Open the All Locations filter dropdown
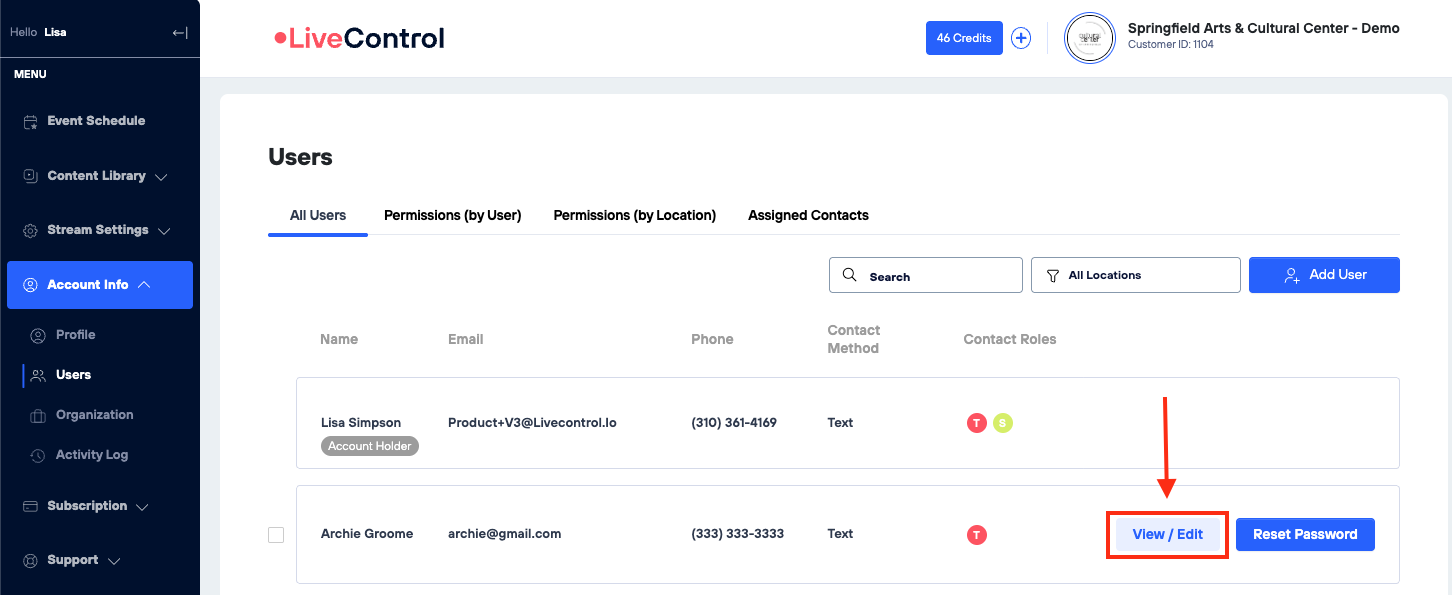Screen dimensions: 1452x595 pos(1135,275)
